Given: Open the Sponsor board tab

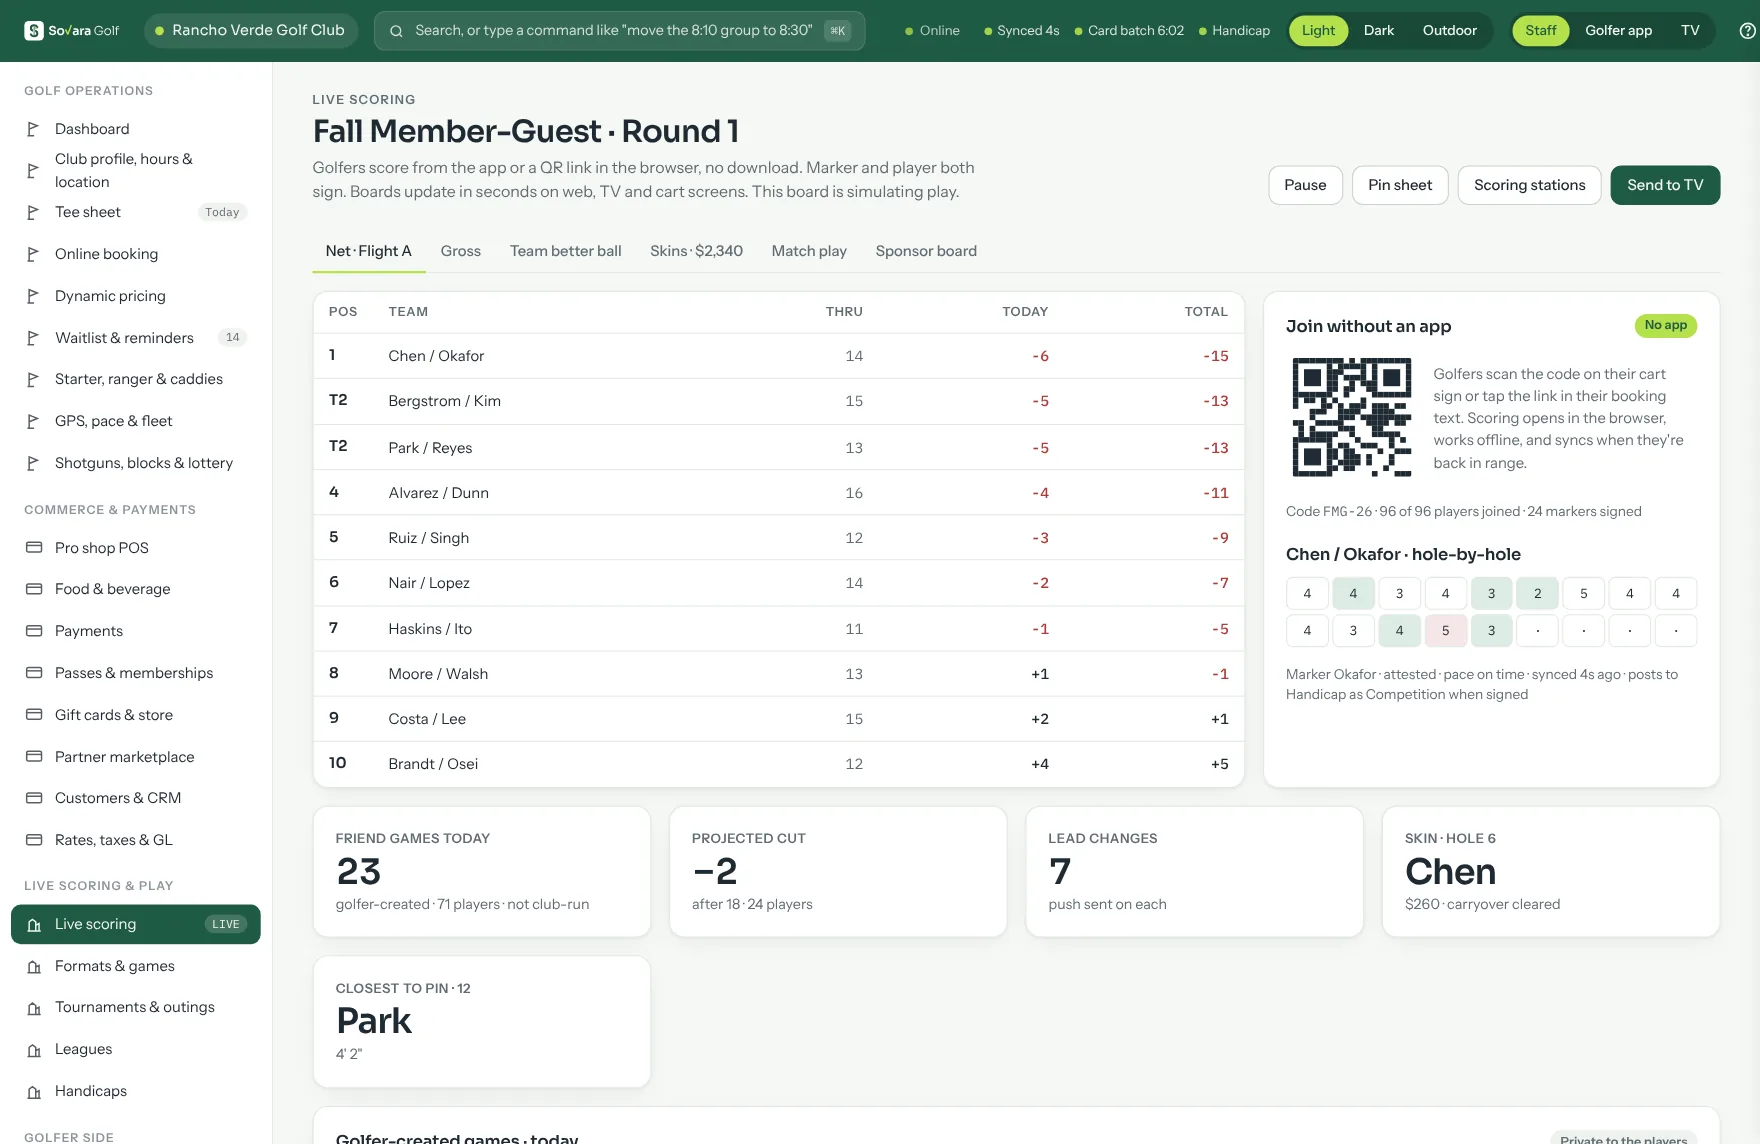Looking at the screenshot, I should (x=926, y=251).
